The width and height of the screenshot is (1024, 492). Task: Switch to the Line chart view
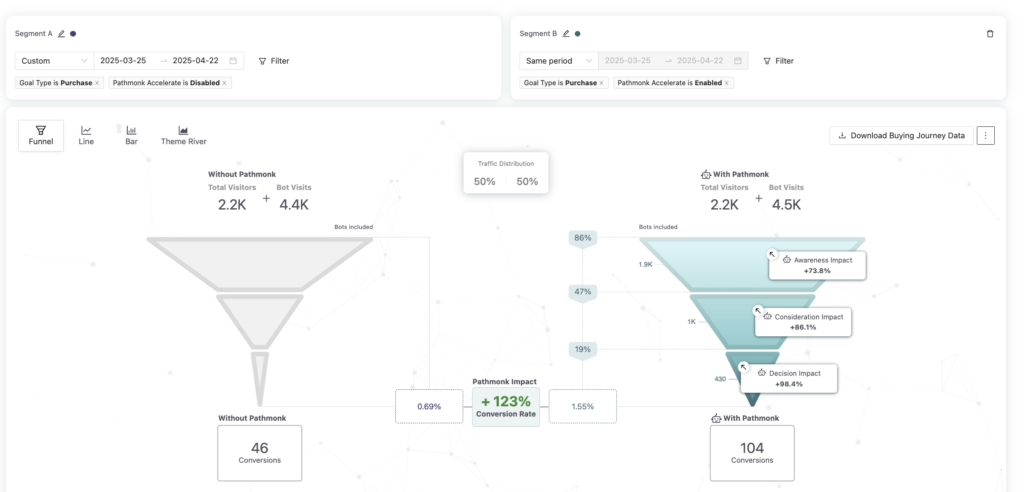[86, 135]
